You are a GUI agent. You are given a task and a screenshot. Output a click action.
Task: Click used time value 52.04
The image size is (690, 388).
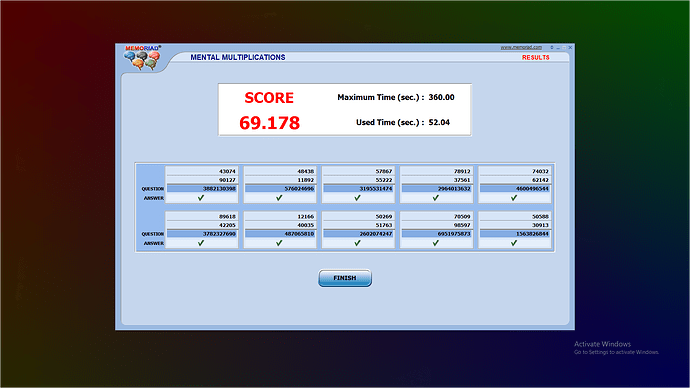(439, 122)
